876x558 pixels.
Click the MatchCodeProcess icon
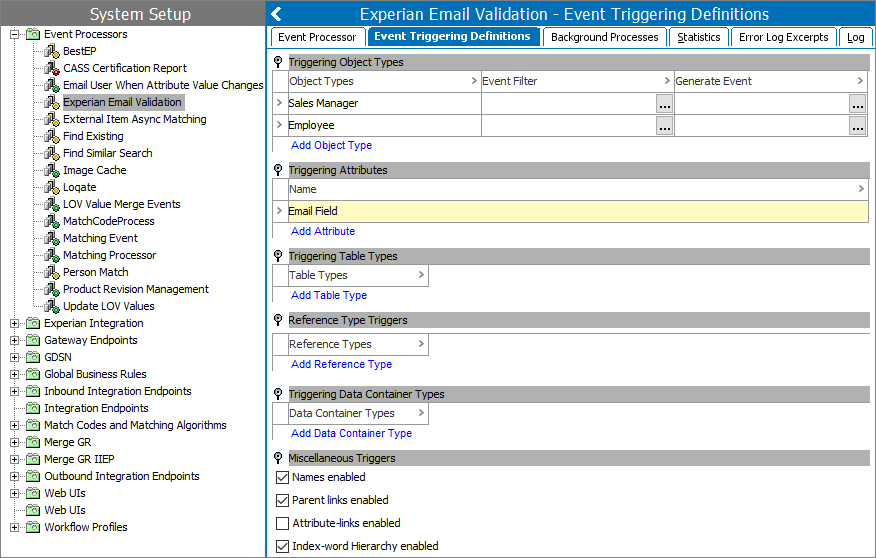52,222
